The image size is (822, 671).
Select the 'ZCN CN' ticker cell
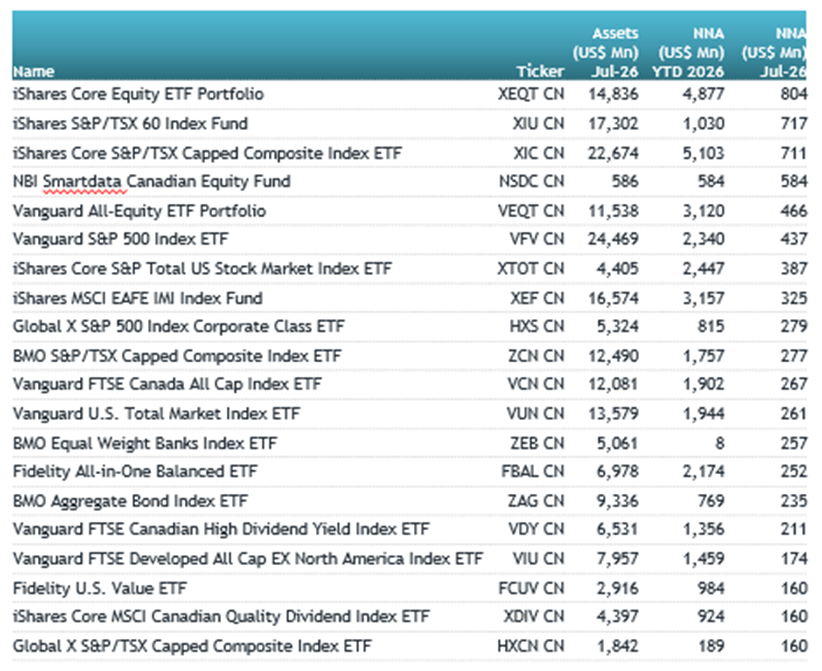536,356
